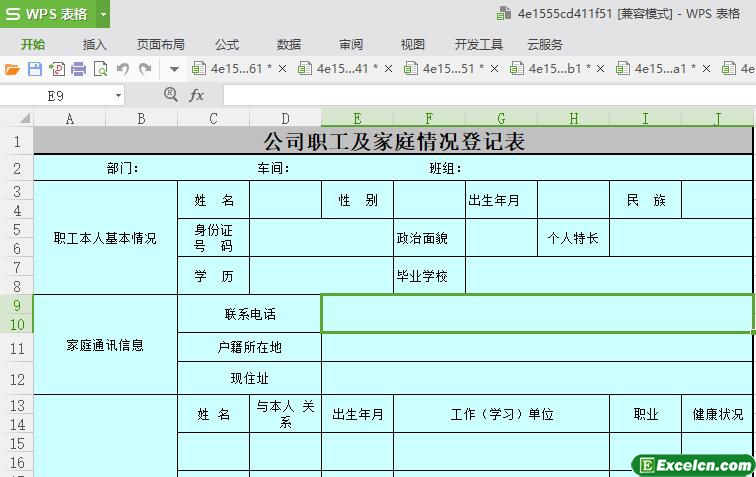This screenshot has width=756, height=477.
Task: Click the 联系电话 cell
Action: click(x=250, y=314)
